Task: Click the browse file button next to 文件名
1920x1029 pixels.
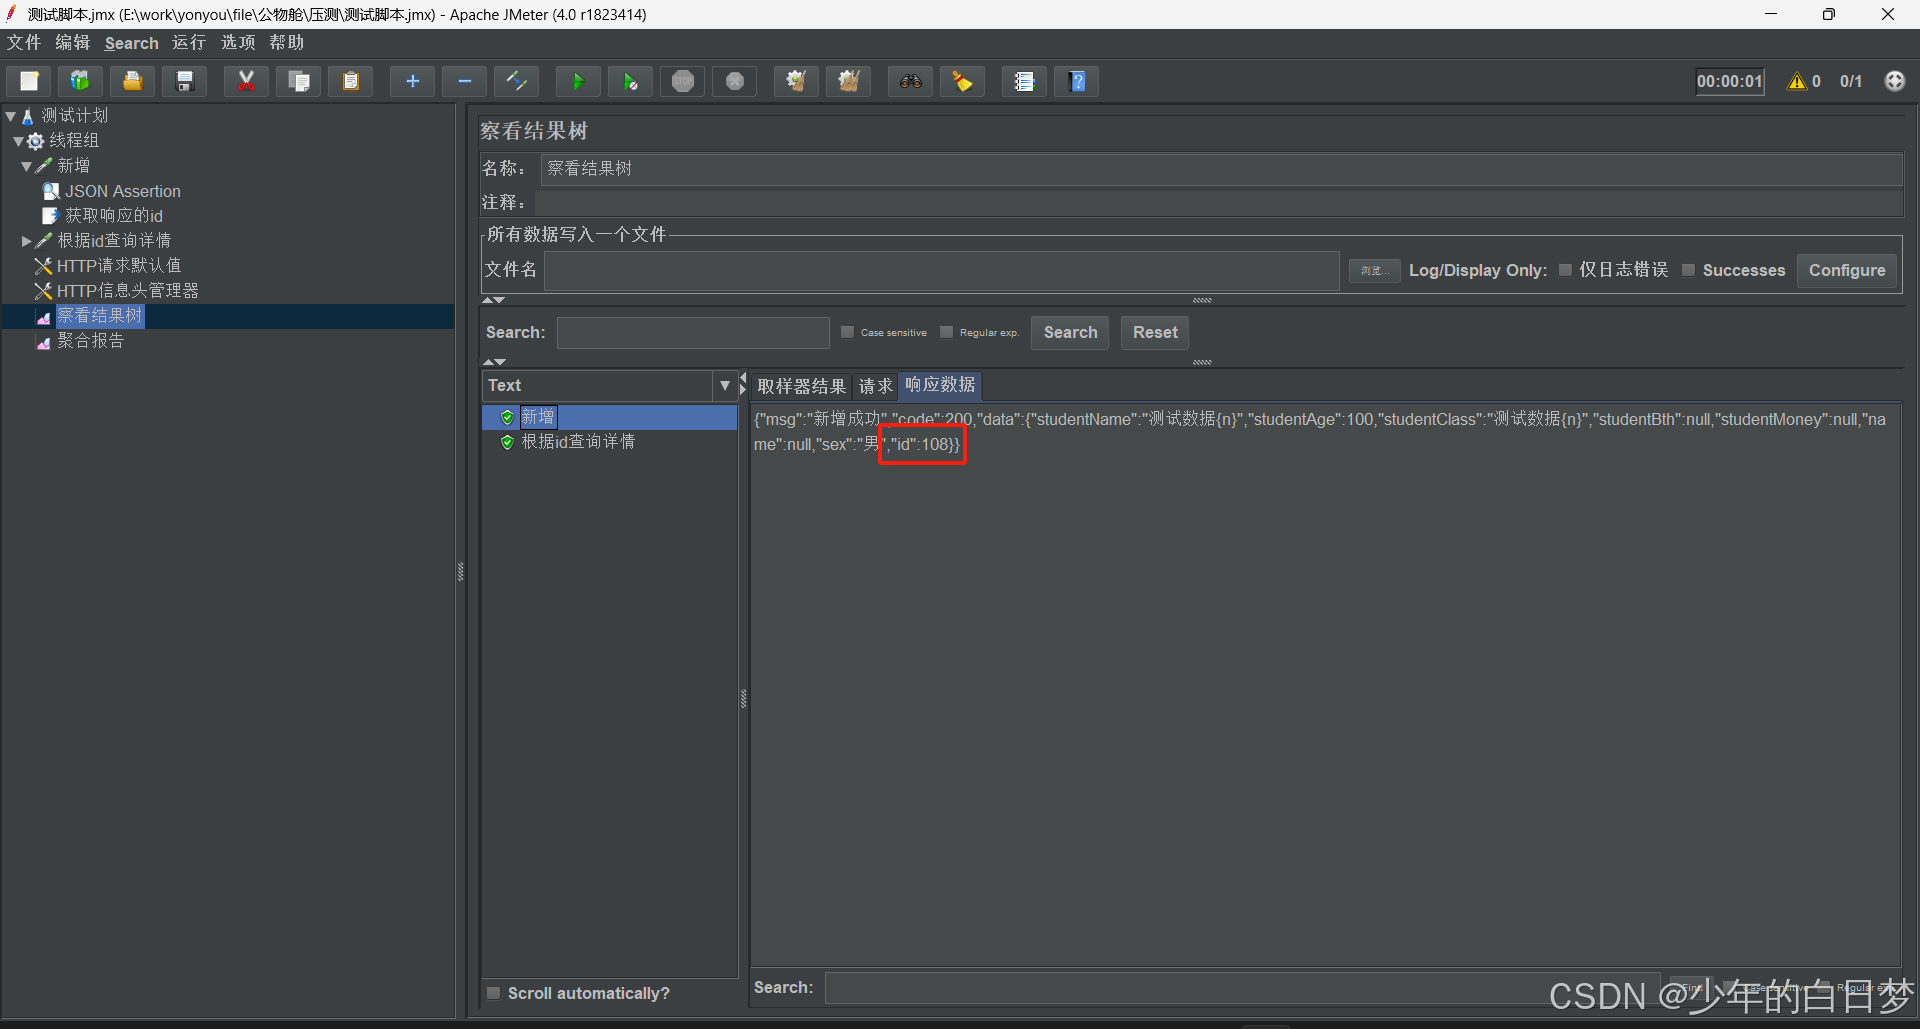Action: pyautogui.click(x=1374, y=271)
